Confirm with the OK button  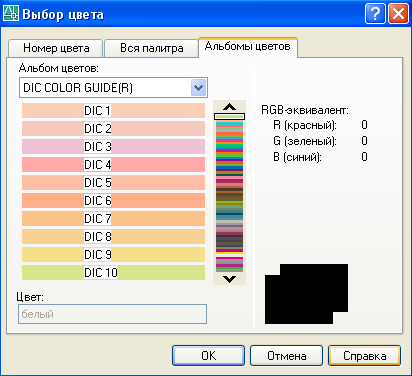pyautogui.click(x=209, y=356)
